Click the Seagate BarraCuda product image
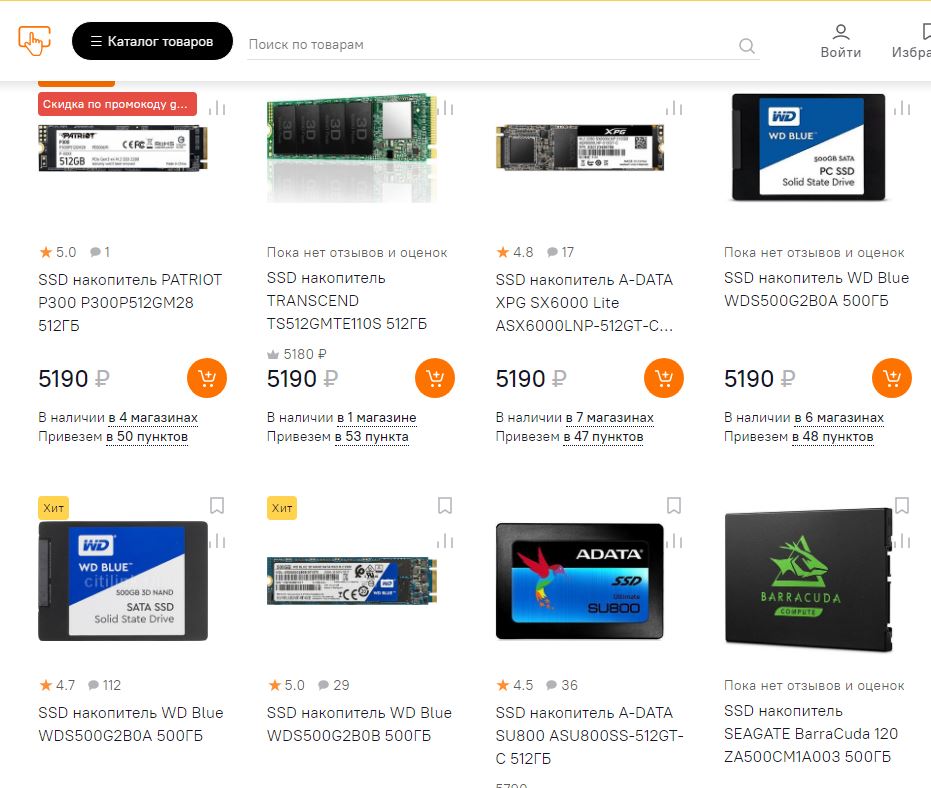The width and height of the screenshot is (931, 788). pyautogui.click(x=809, y=580)
